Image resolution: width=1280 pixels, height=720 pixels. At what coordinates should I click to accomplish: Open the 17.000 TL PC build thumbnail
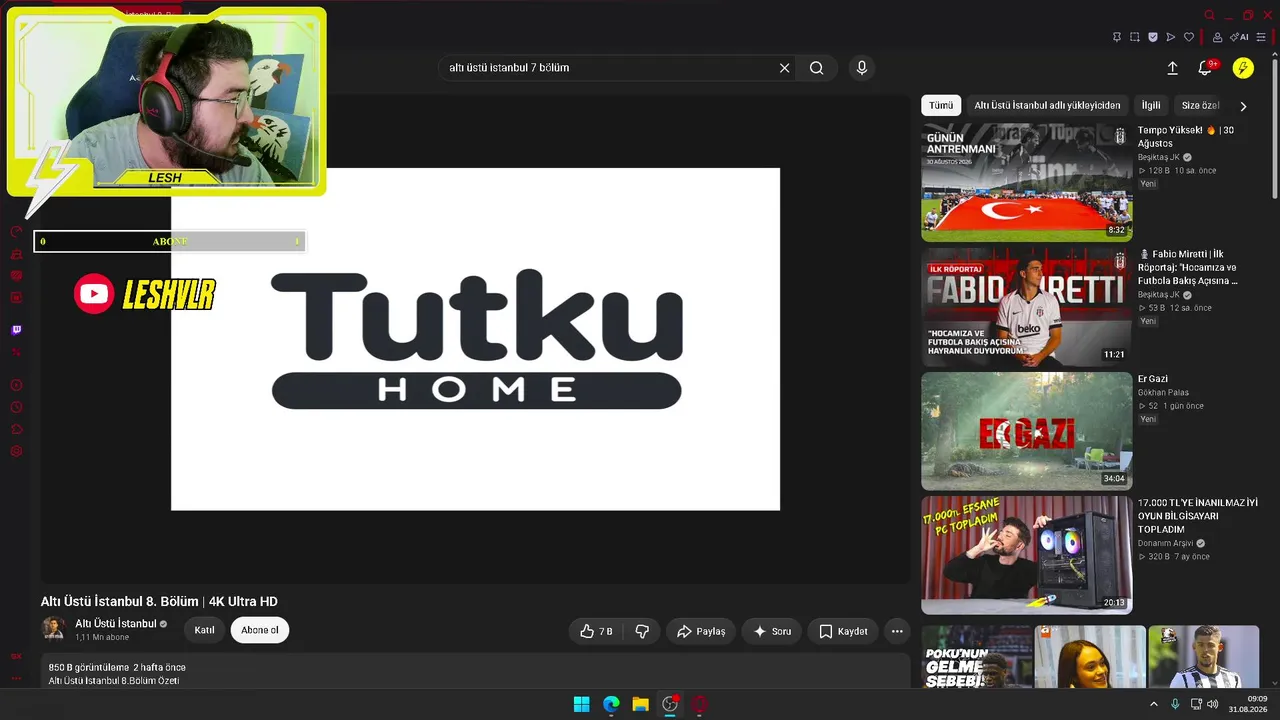[x=1027, y=555]
